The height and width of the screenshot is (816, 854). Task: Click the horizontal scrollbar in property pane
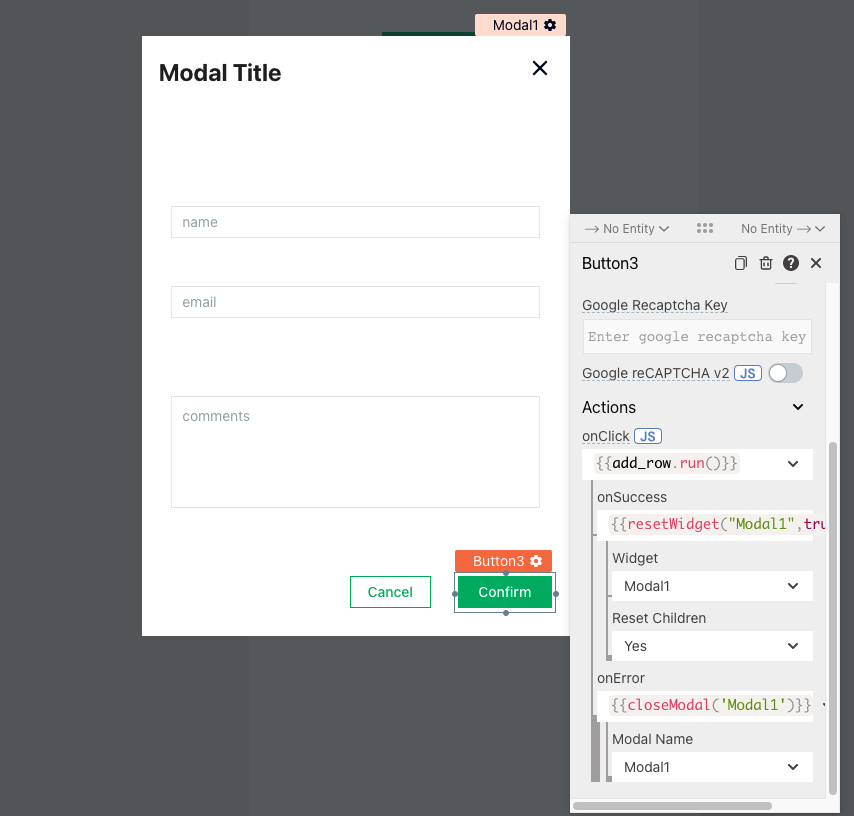pos(672,805)
